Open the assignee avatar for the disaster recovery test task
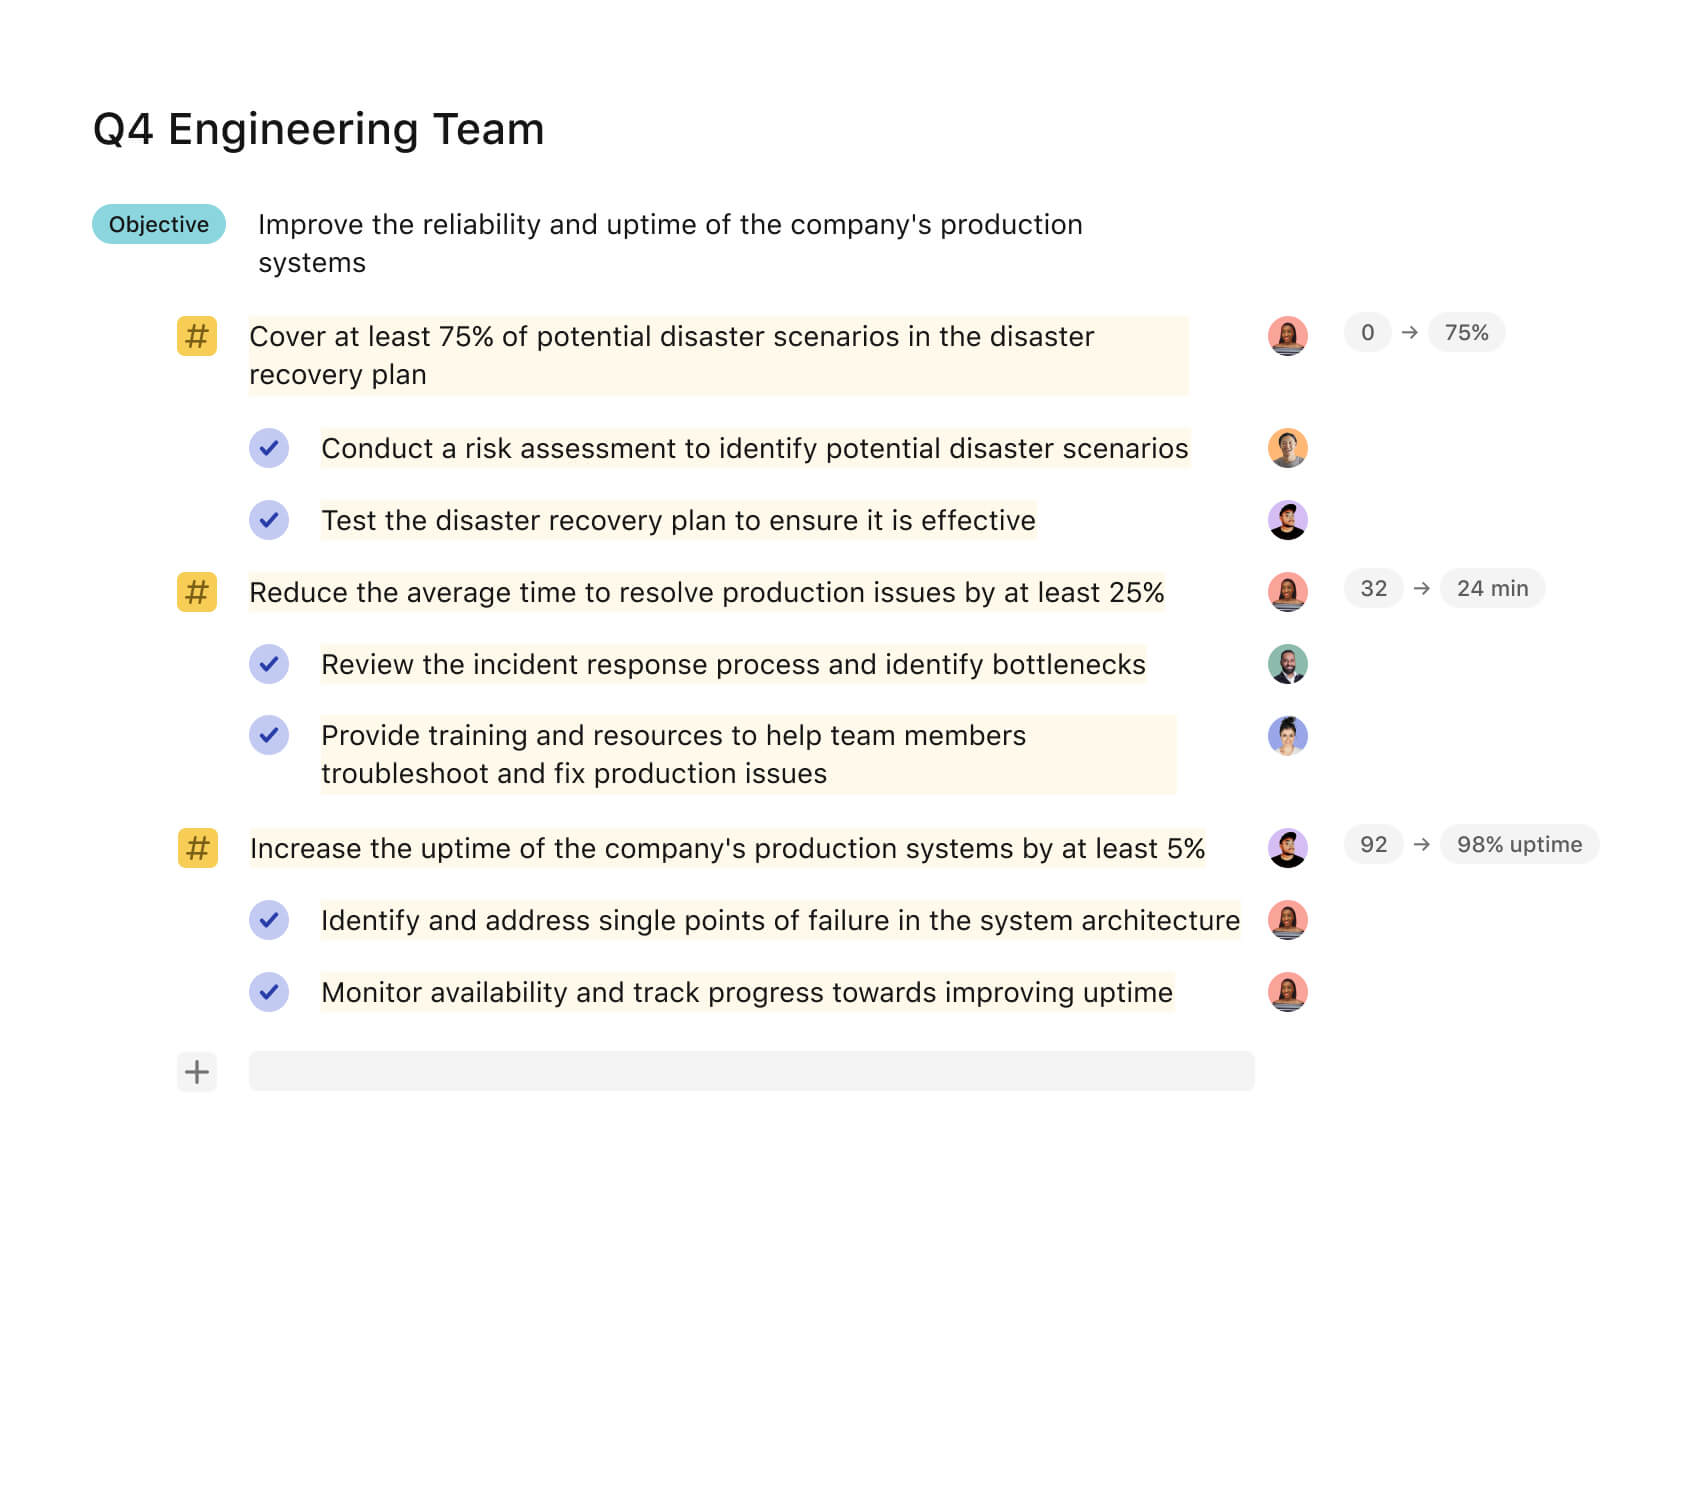The width and height of the screenshot is (1692, 1508). (1287, 520)
